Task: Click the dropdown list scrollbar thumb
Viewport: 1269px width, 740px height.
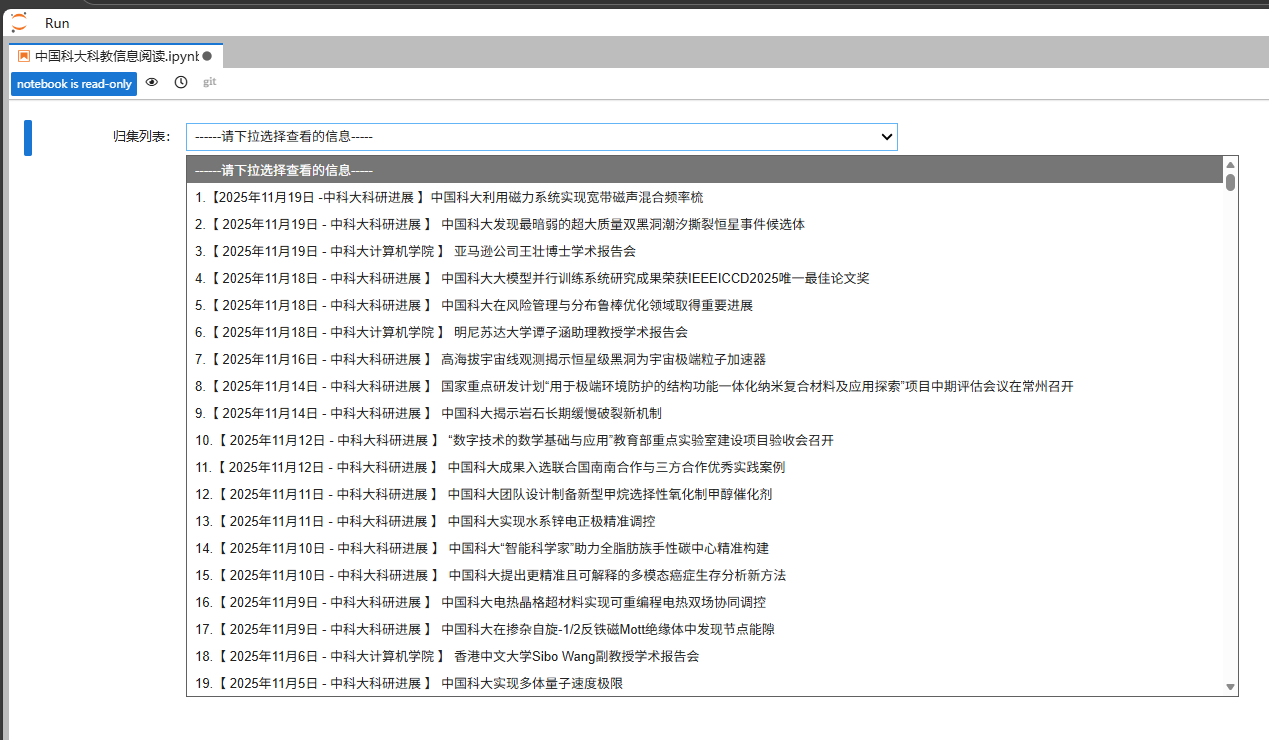Action: [x=1230, y=182]
